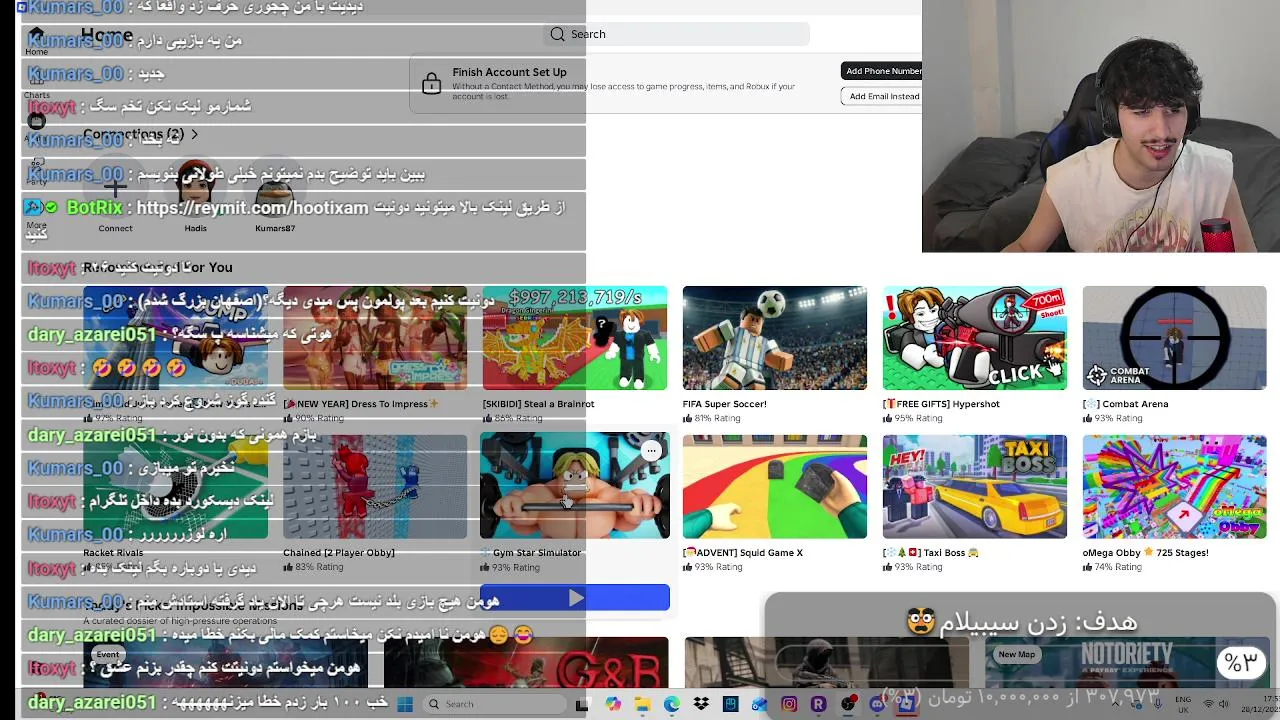Open the G&B game thumbnail
The height and width of the screenshot is (720, 1280).
coord(526,663)
